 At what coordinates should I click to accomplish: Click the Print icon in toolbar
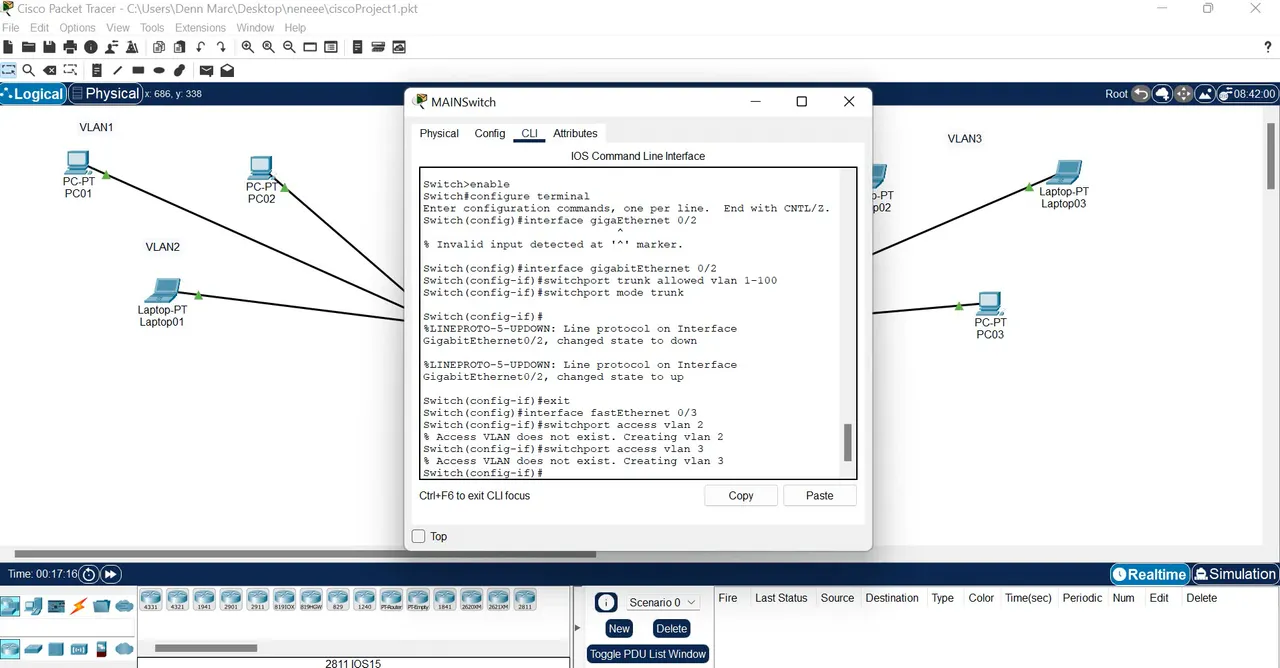[70, 47]
